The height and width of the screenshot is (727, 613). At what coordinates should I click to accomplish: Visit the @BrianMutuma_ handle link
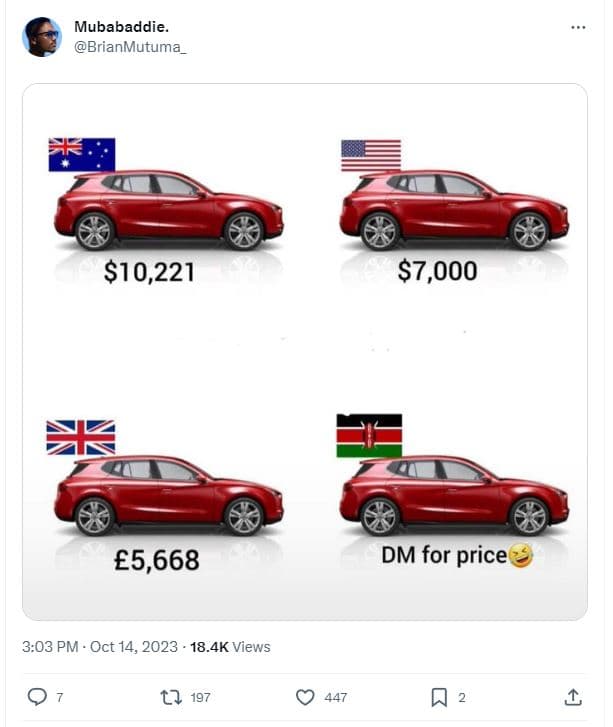(x=130, y=46)
